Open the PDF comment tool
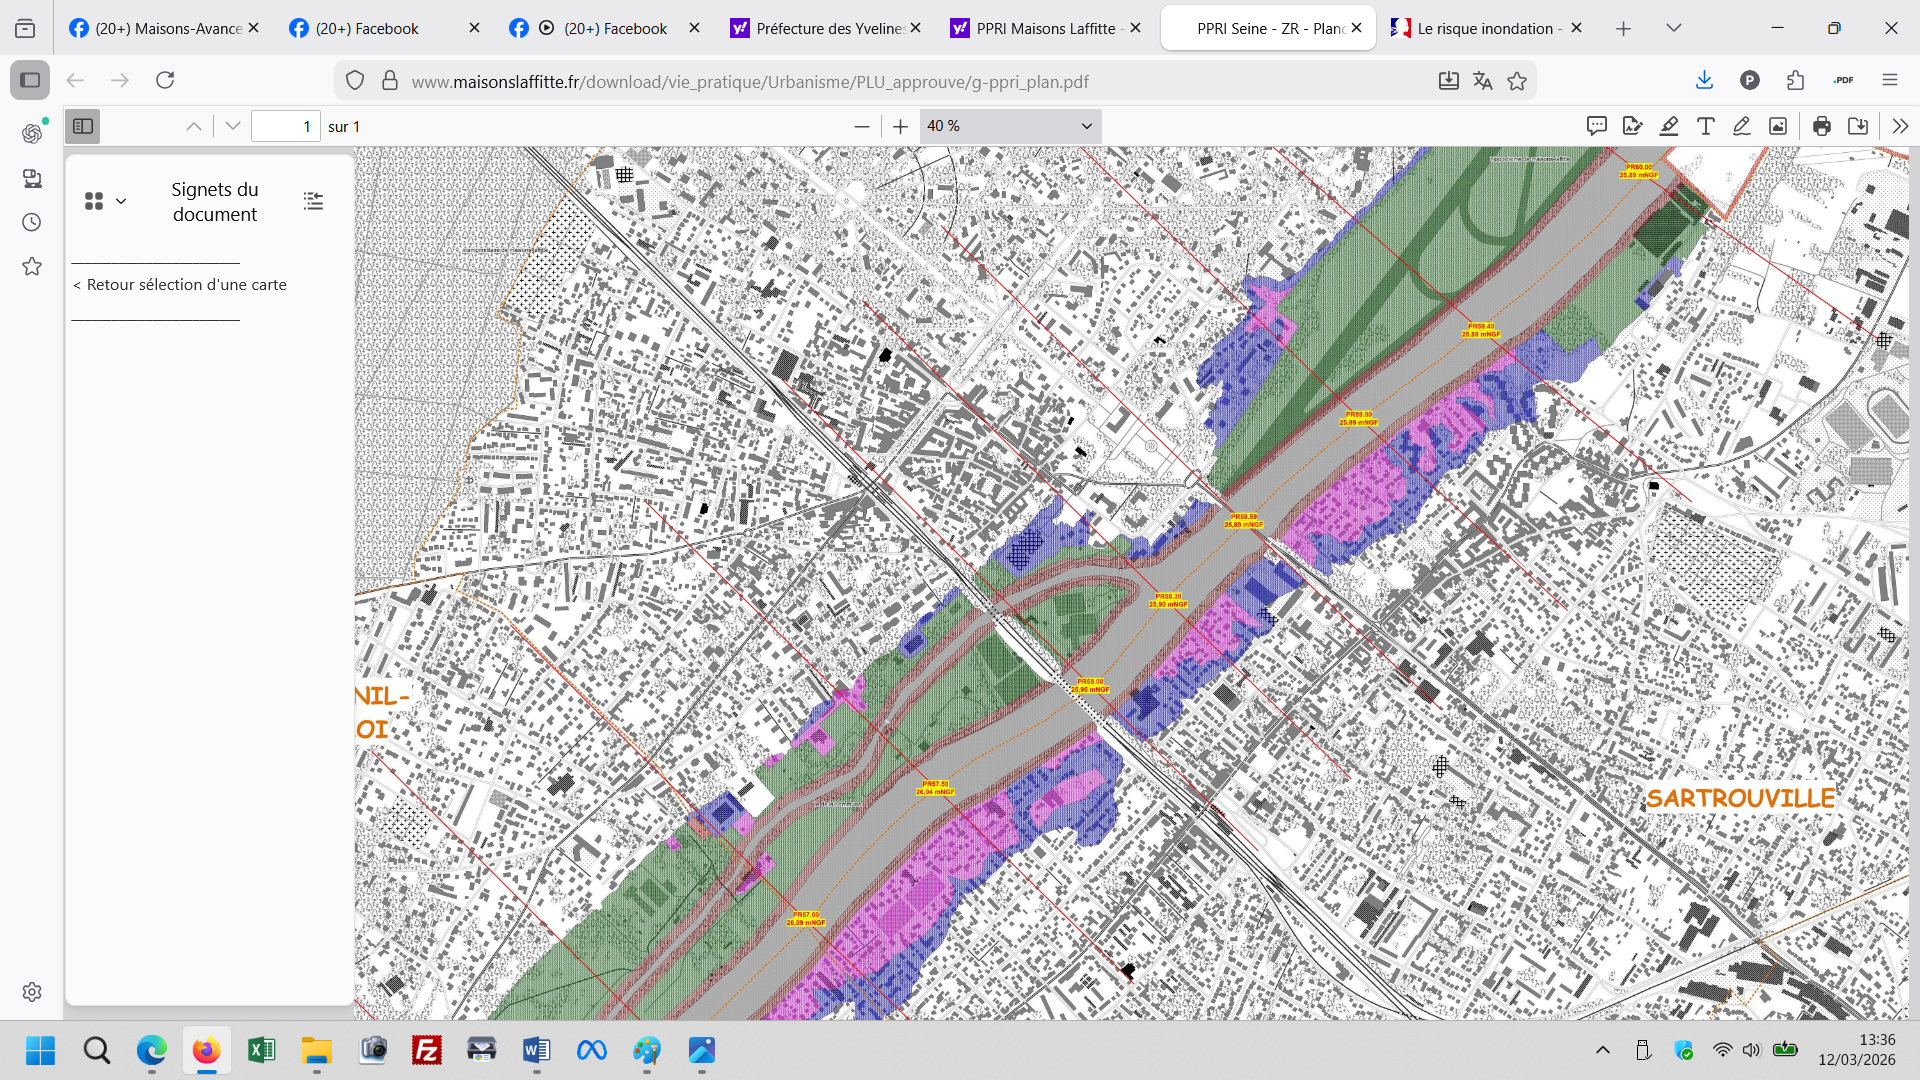 pyautogui.click(x=1596, y=126)
